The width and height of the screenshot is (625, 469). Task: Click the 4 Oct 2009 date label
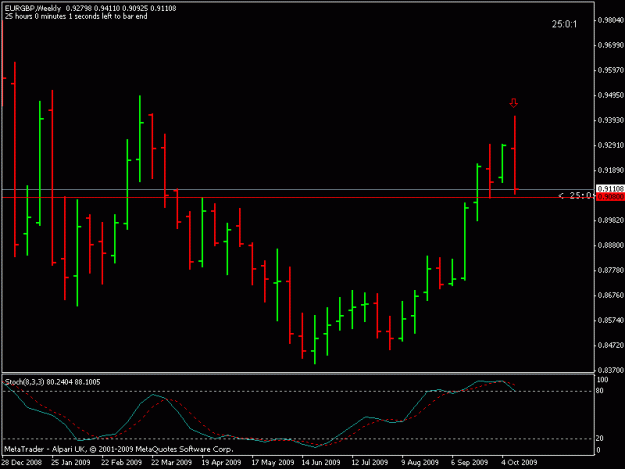tap(519, 462)
